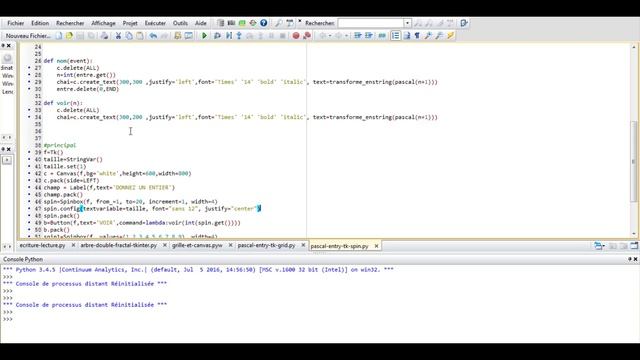Open the editor tab list dropdown
Viewport: 640px width, 360px height.
click(x=599, y=246)
